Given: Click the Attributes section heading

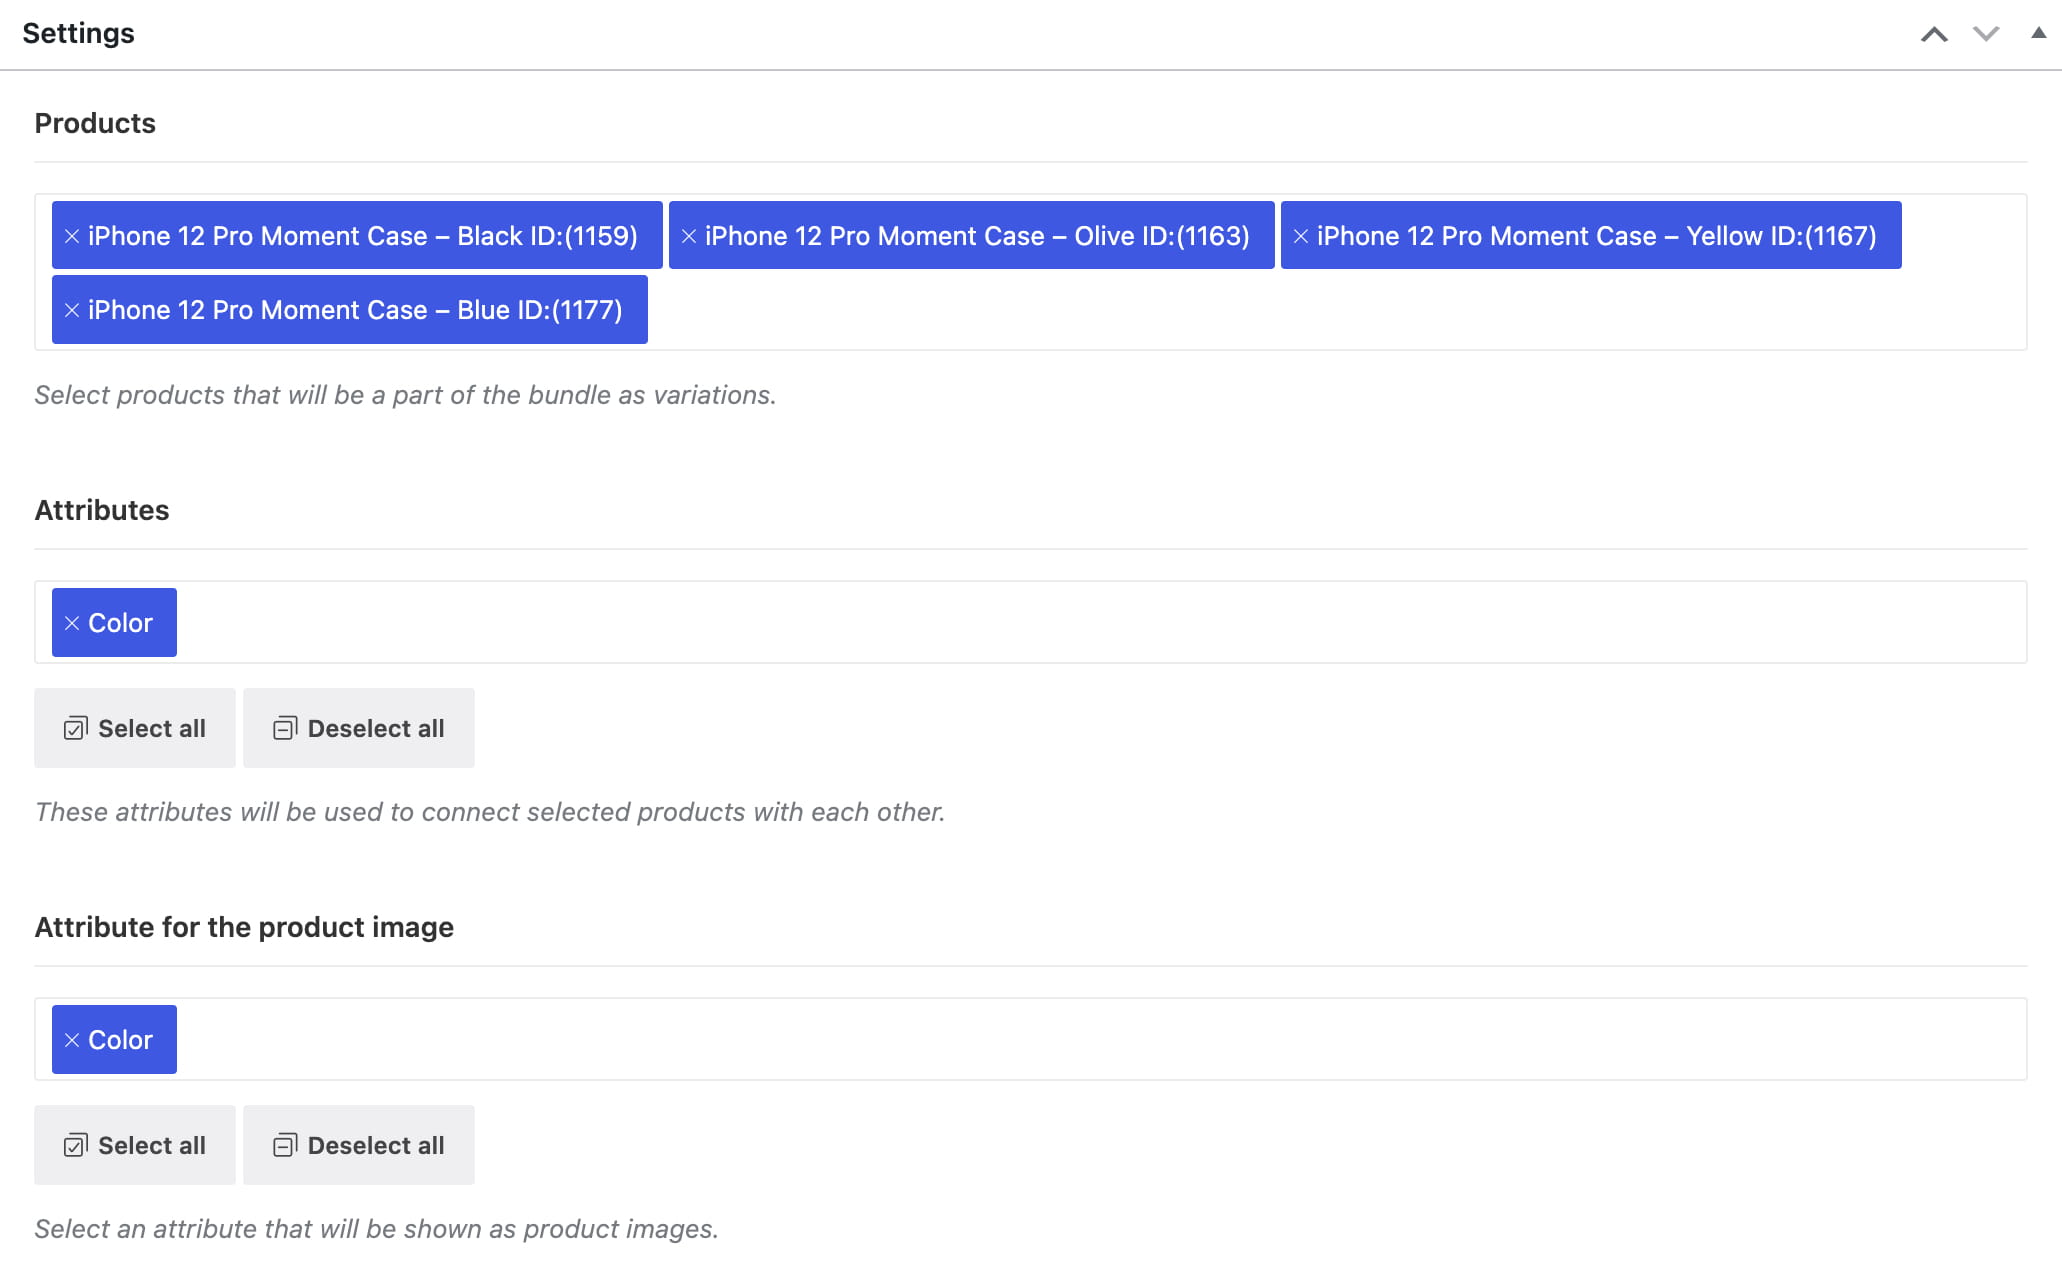Looking at the screenshot, I should point(102,510).
